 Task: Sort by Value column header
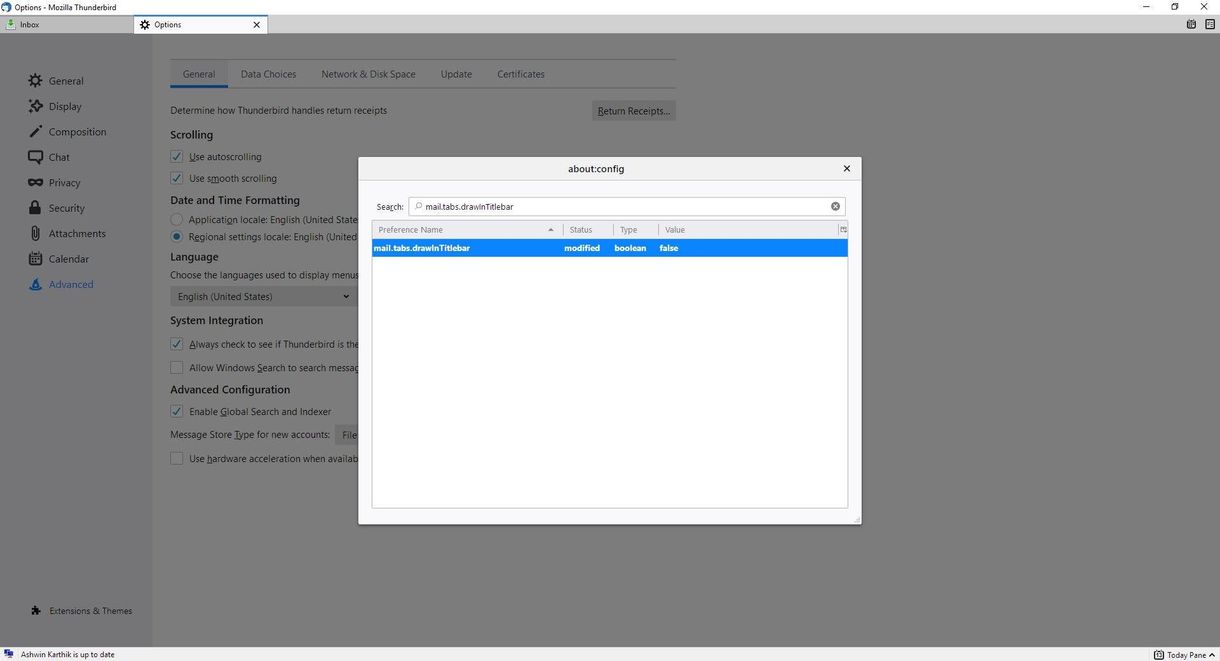[748, 230]
